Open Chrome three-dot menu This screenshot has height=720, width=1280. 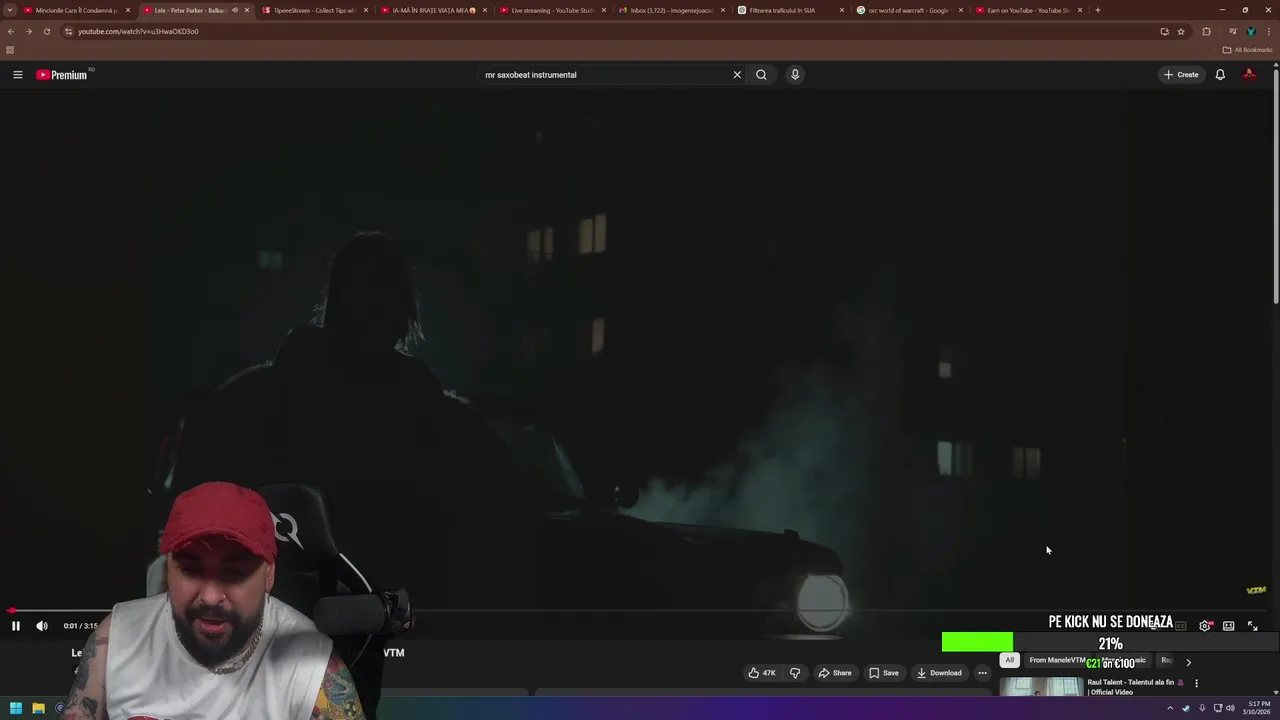click(x=1269, y=31)
